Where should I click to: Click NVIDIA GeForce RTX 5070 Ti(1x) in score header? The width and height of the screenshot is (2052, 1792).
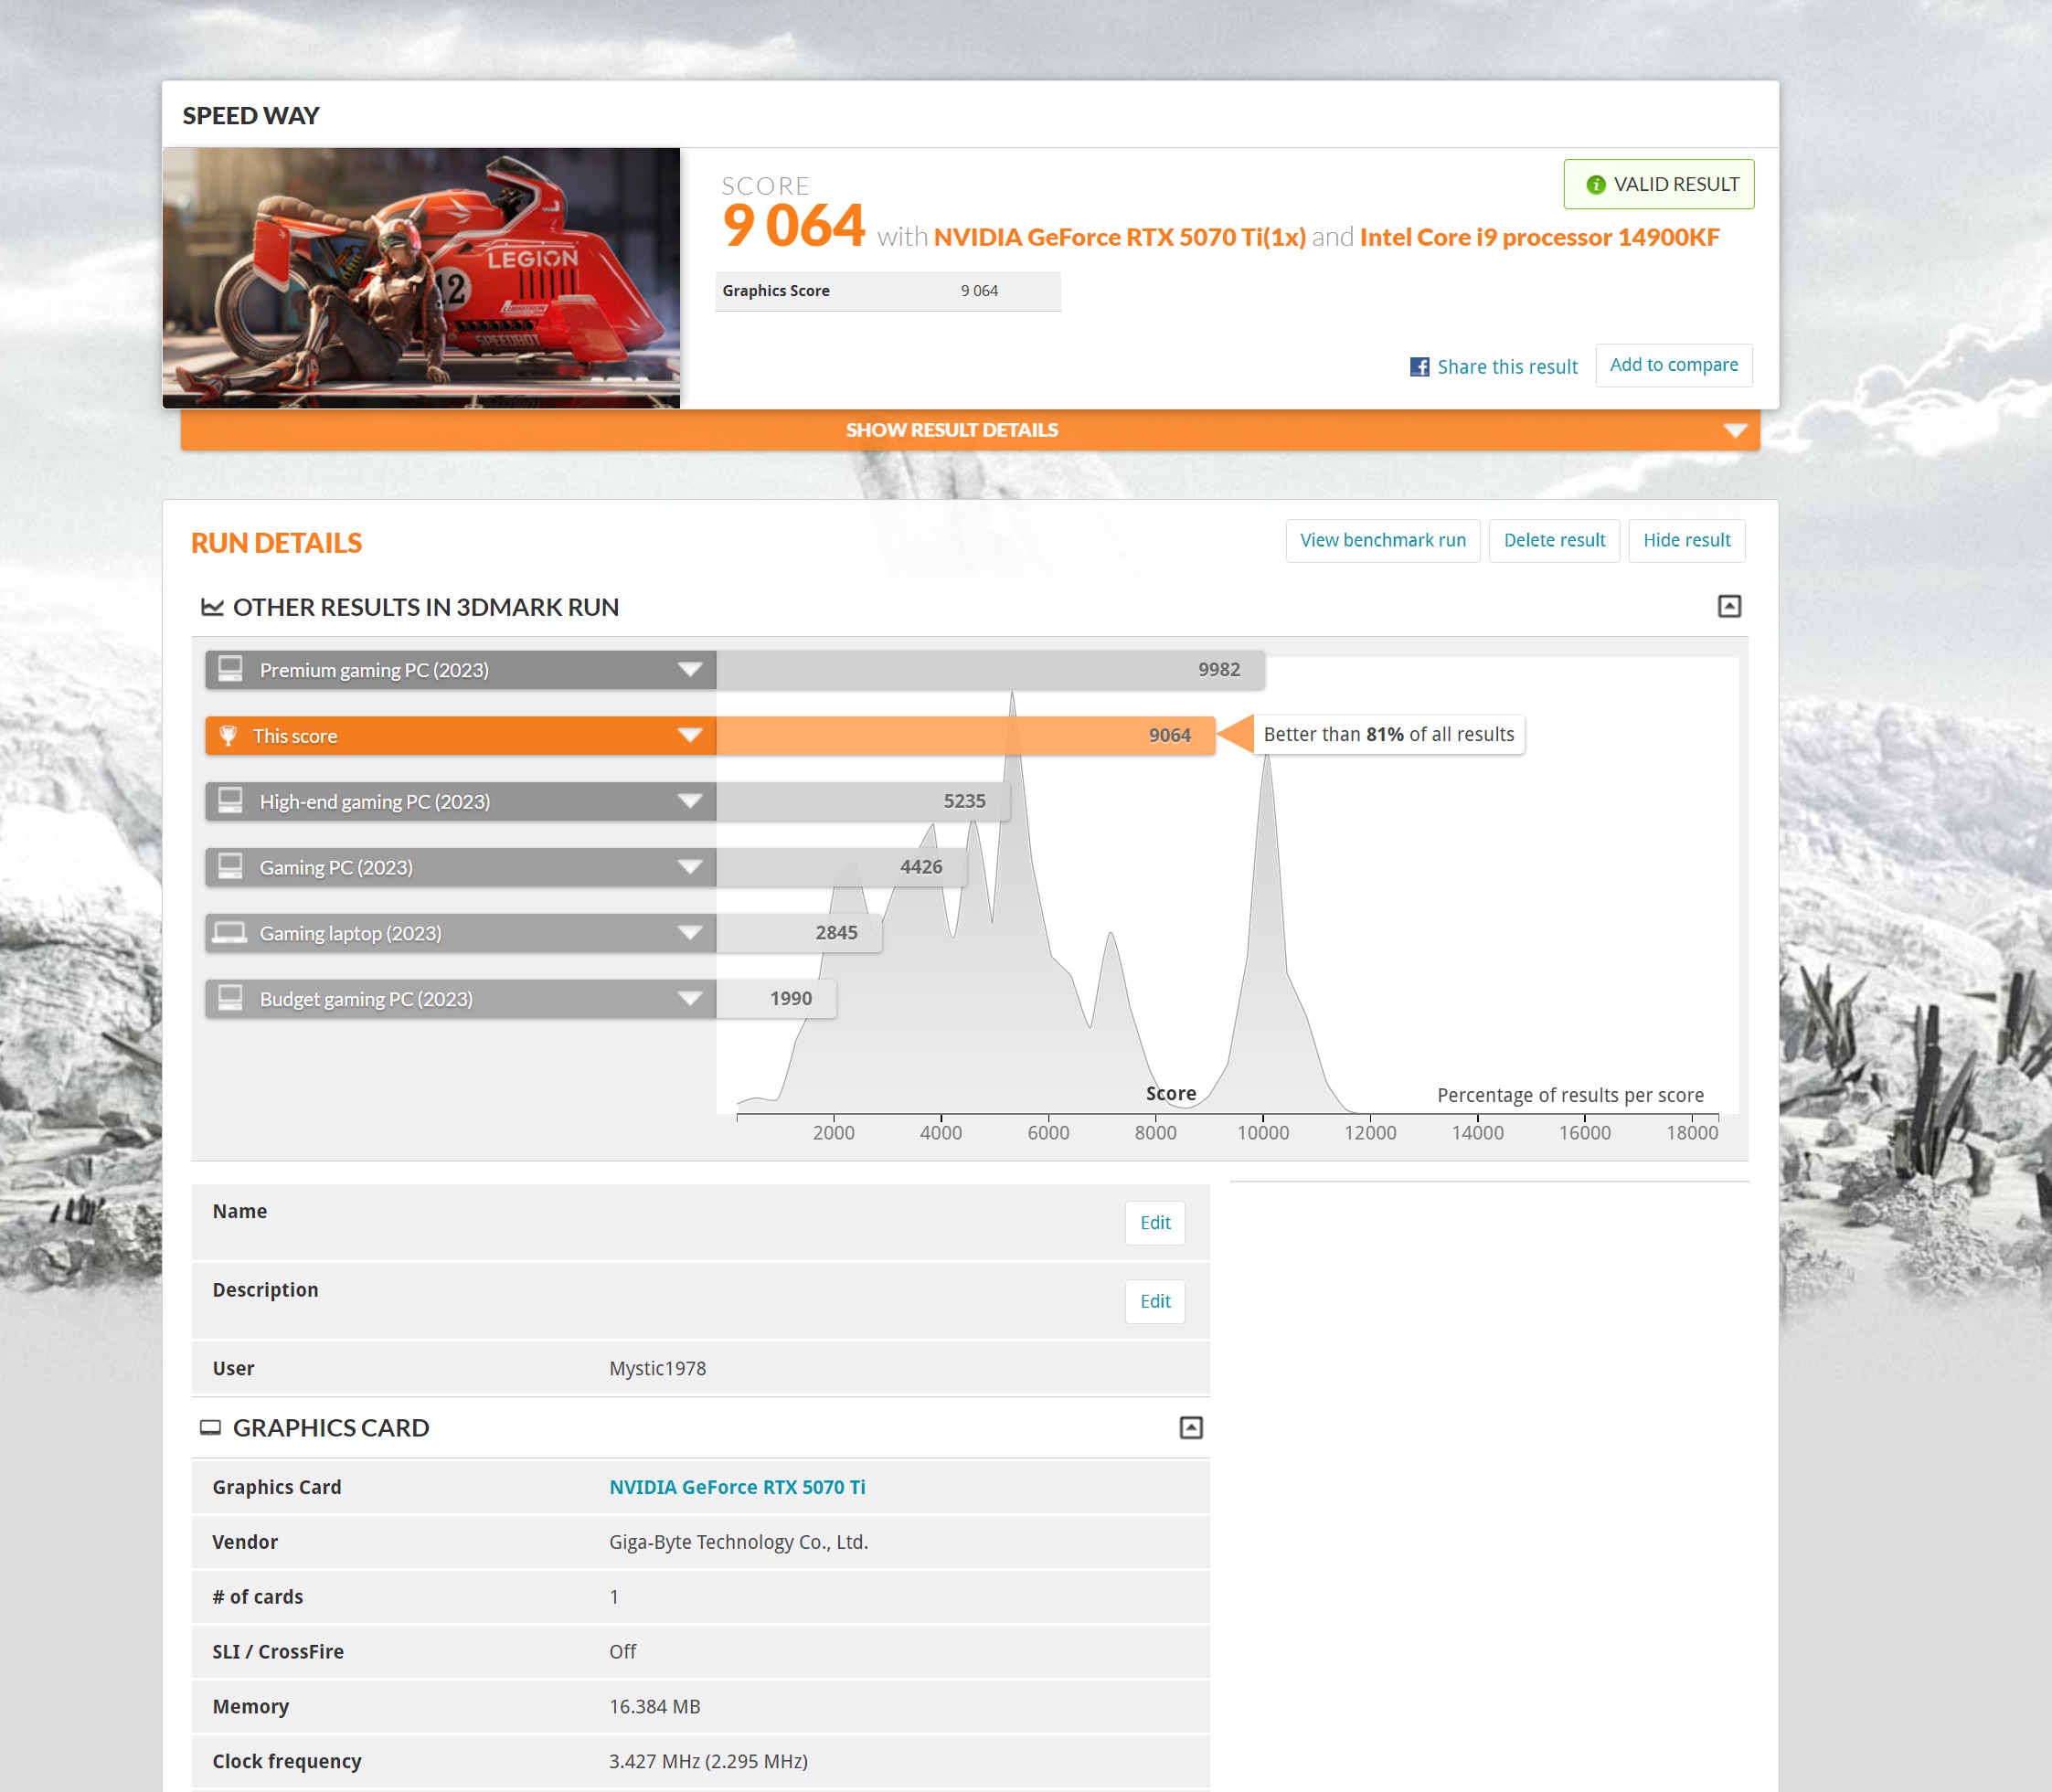1119,238
